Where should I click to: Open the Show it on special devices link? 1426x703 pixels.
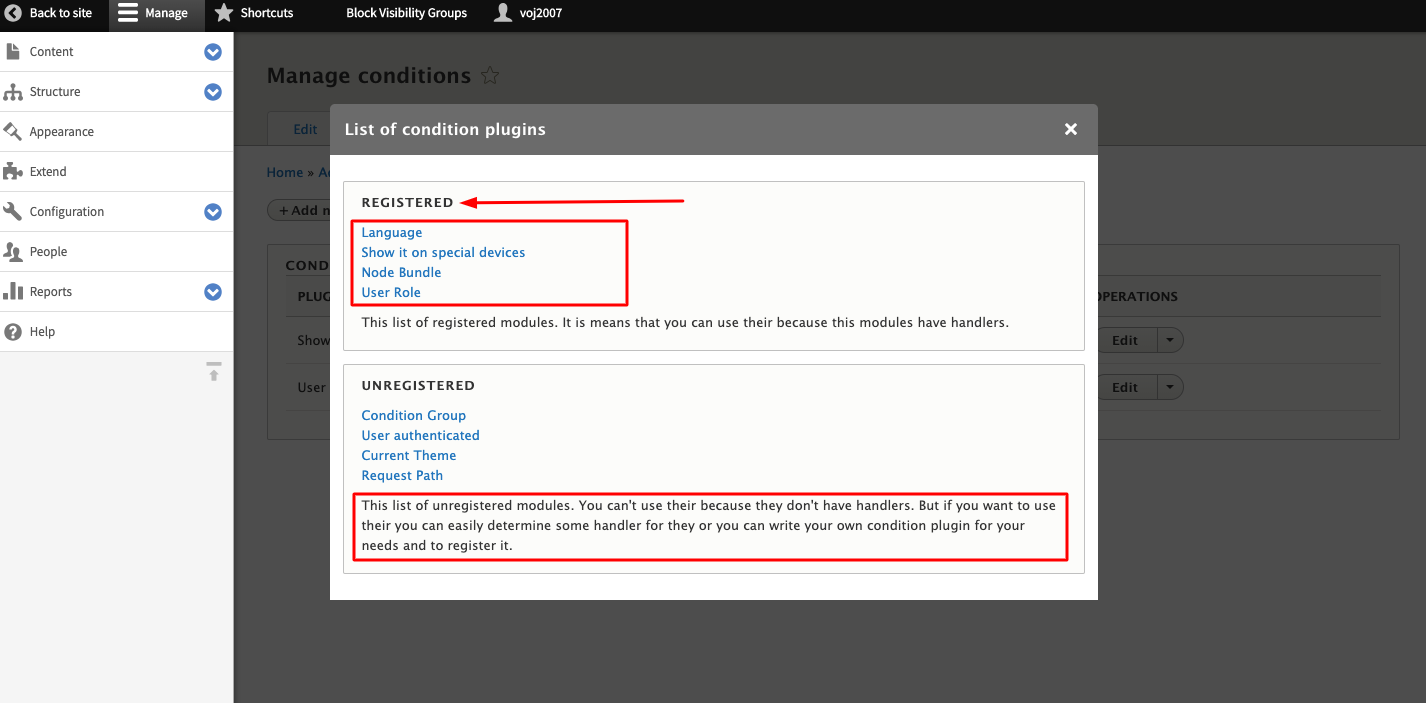tap(443, 253)
